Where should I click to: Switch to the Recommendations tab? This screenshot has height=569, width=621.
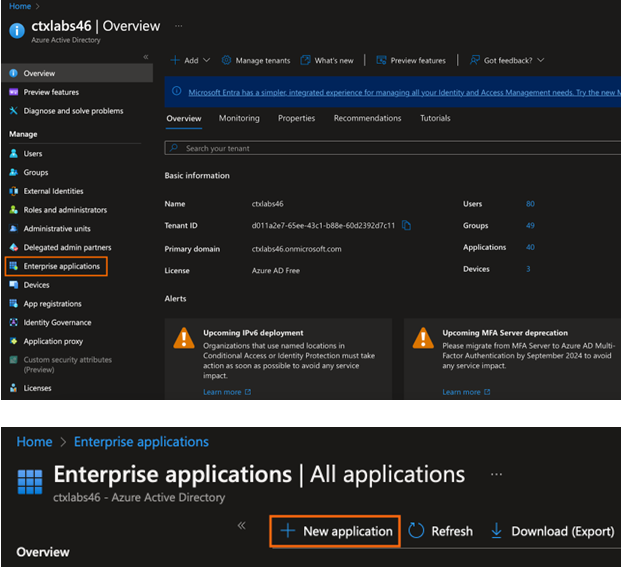click(367, 118)
